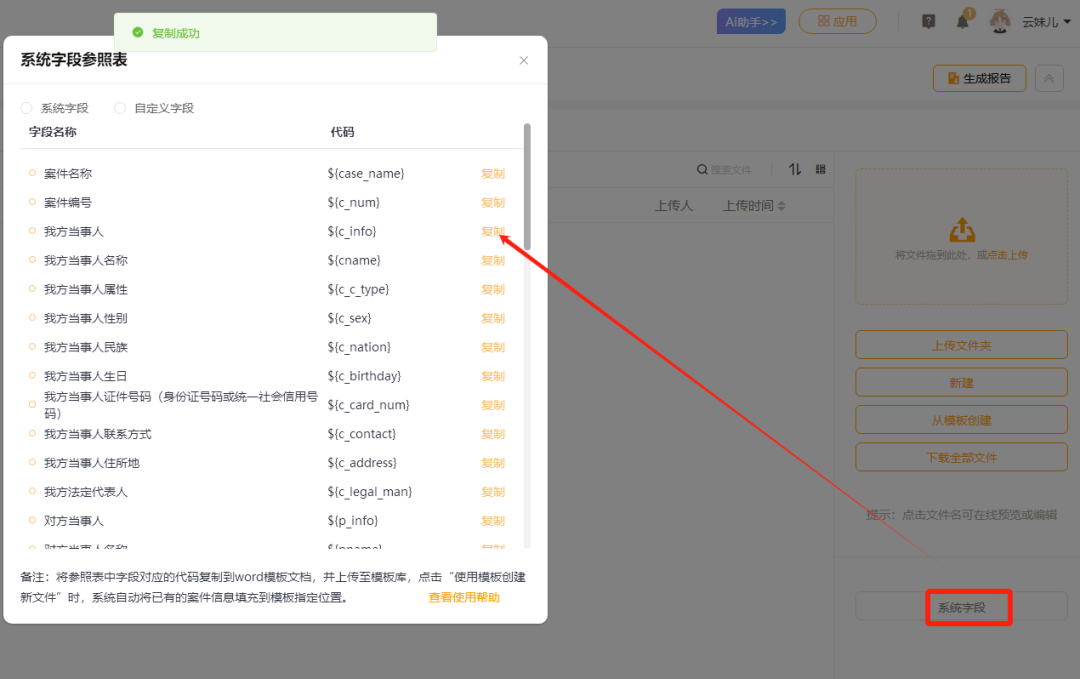Image resolution: width=1080 pixels, height=679 pixels.
Task: Click the 从模板创建 button
Action: (x=961, y=420)
